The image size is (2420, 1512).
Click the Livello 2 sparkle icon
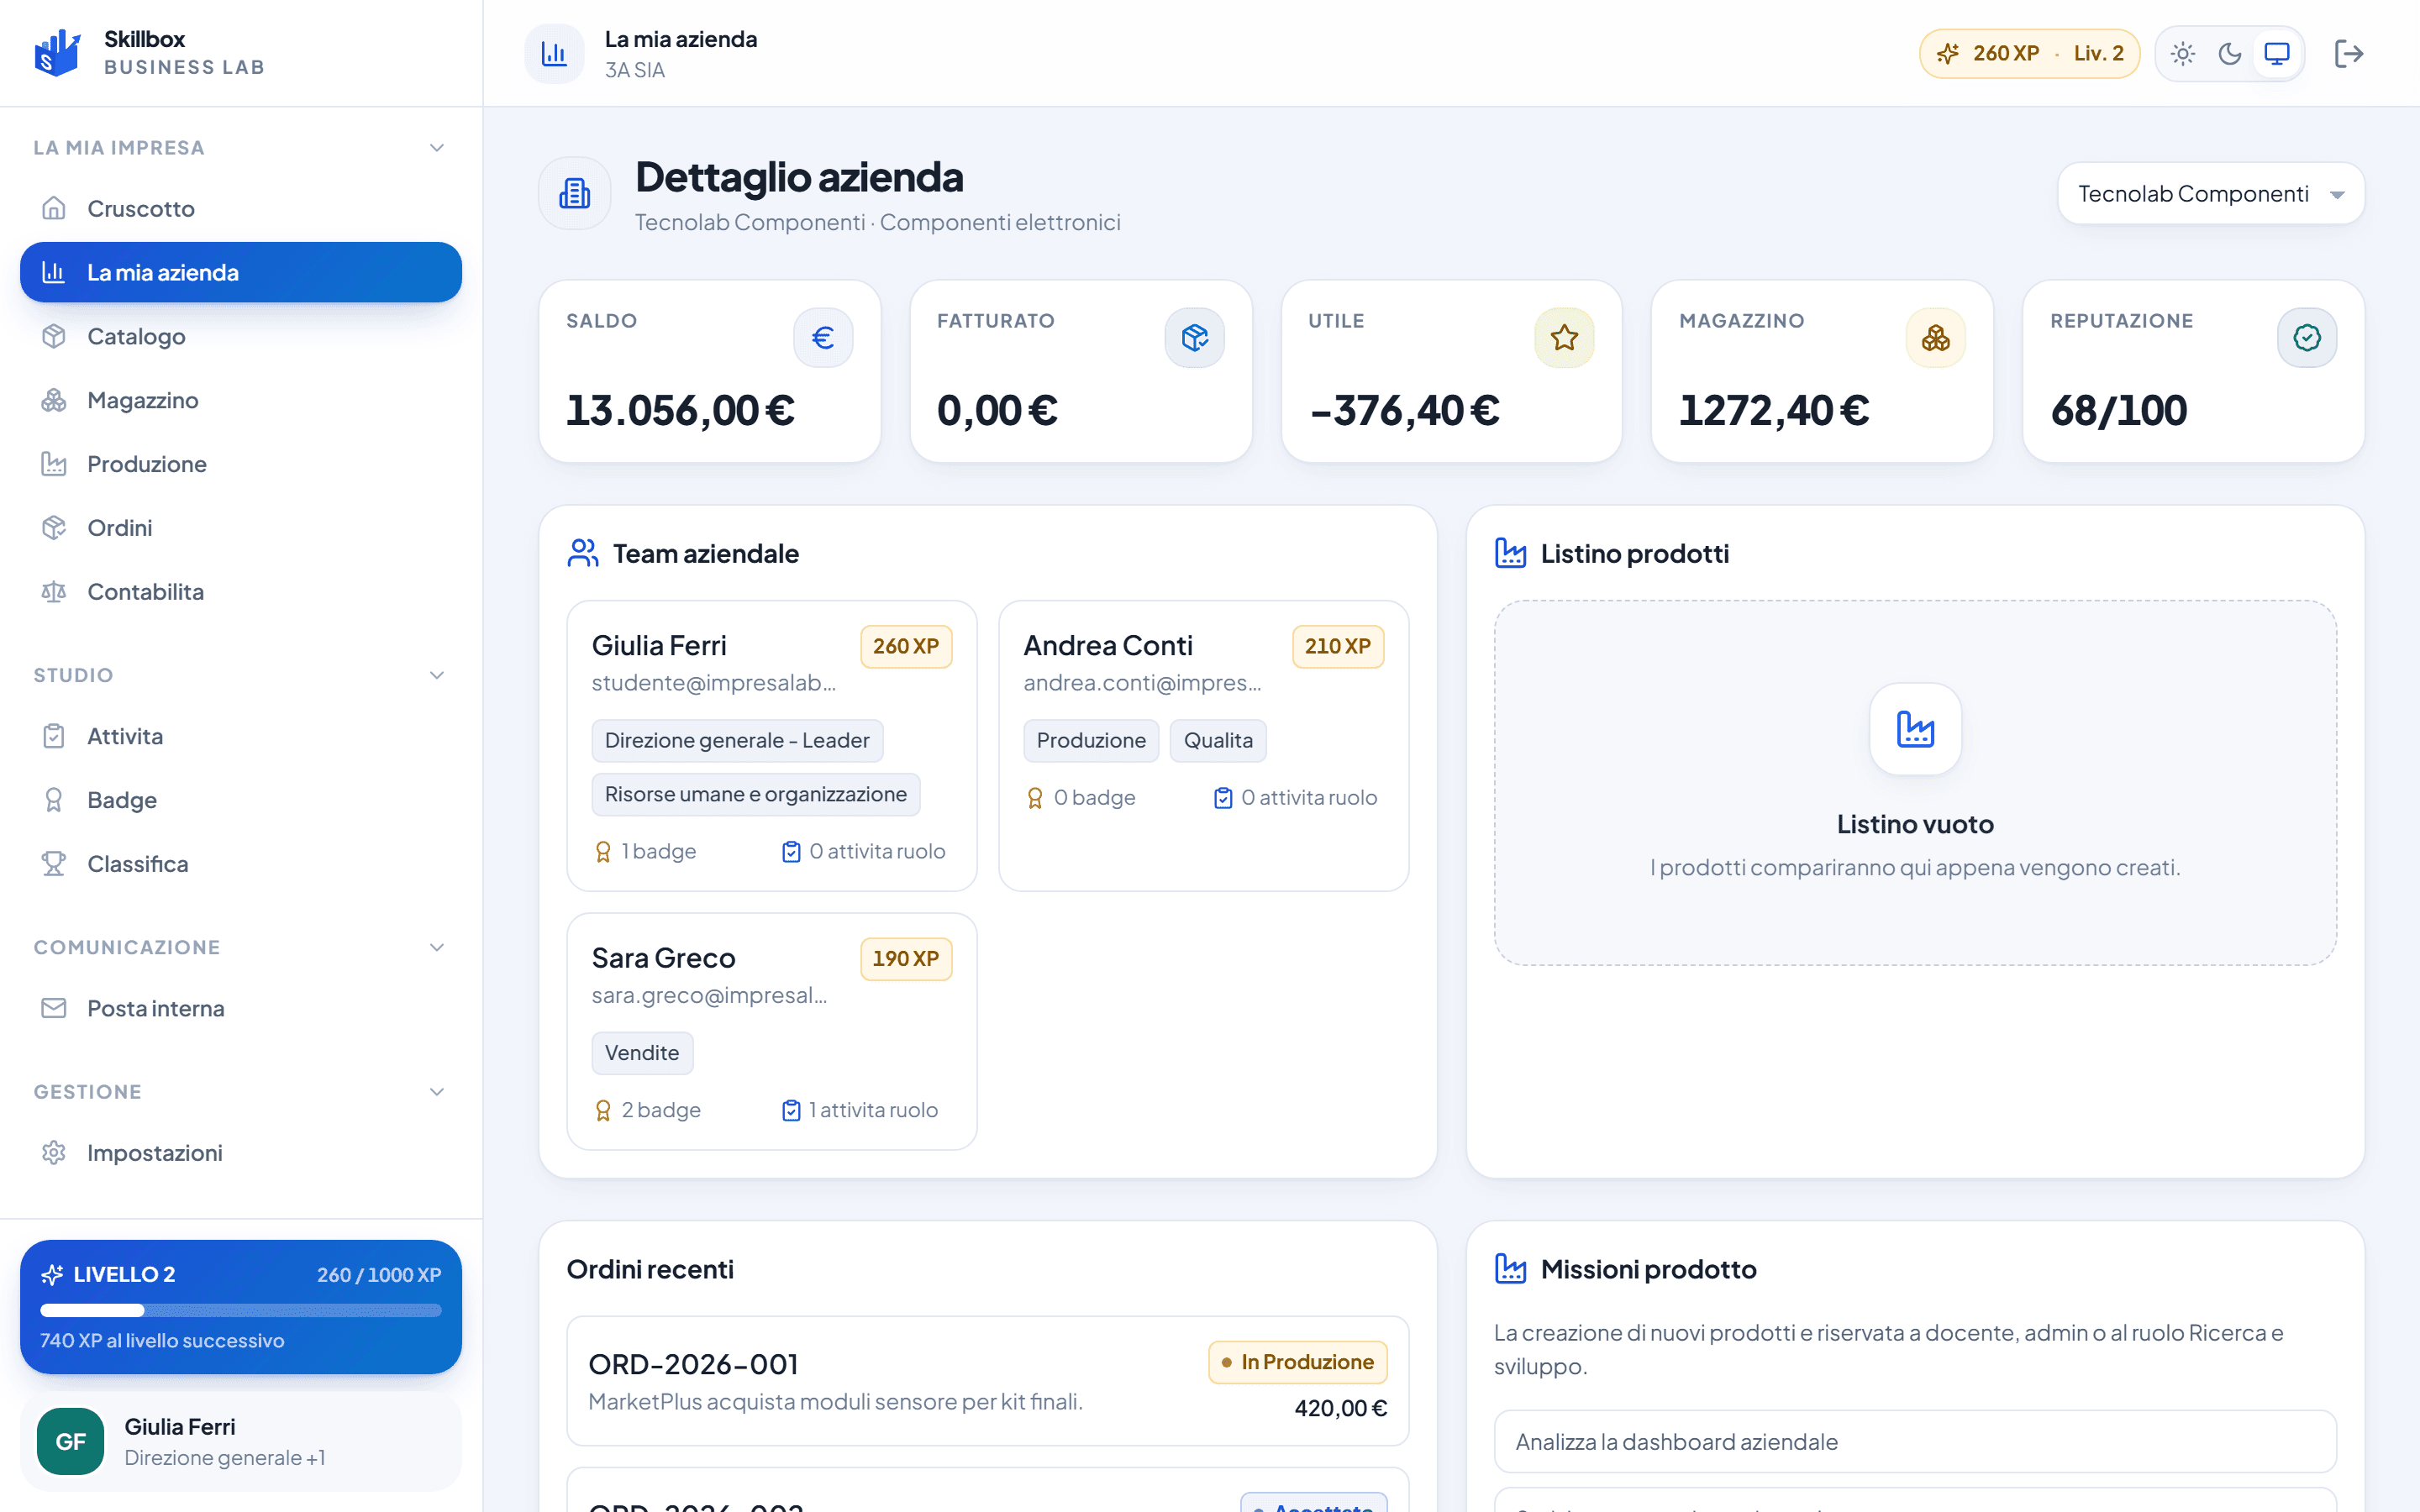point(52,1275)
